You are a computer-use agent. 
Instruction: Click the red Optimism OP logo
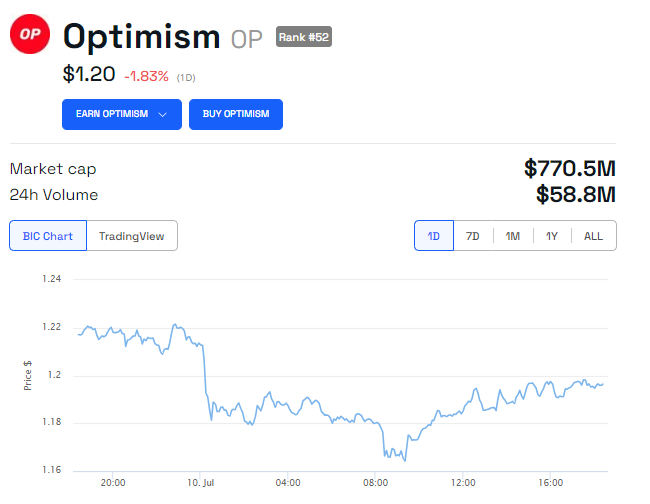click(28, 37)
